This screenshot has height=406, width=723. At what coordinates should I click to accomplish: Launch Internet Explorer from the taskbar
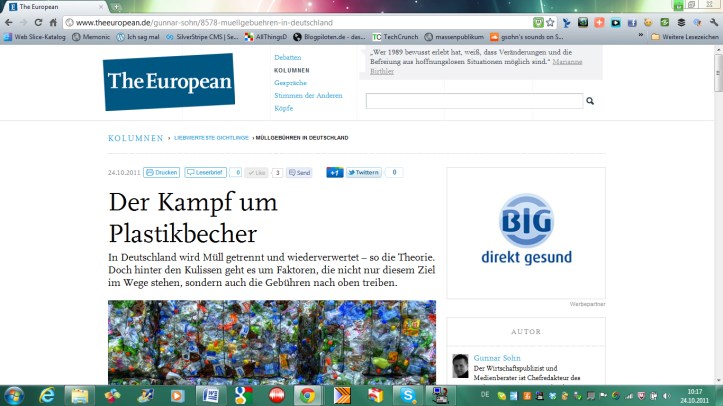click(x=47, y=395)
